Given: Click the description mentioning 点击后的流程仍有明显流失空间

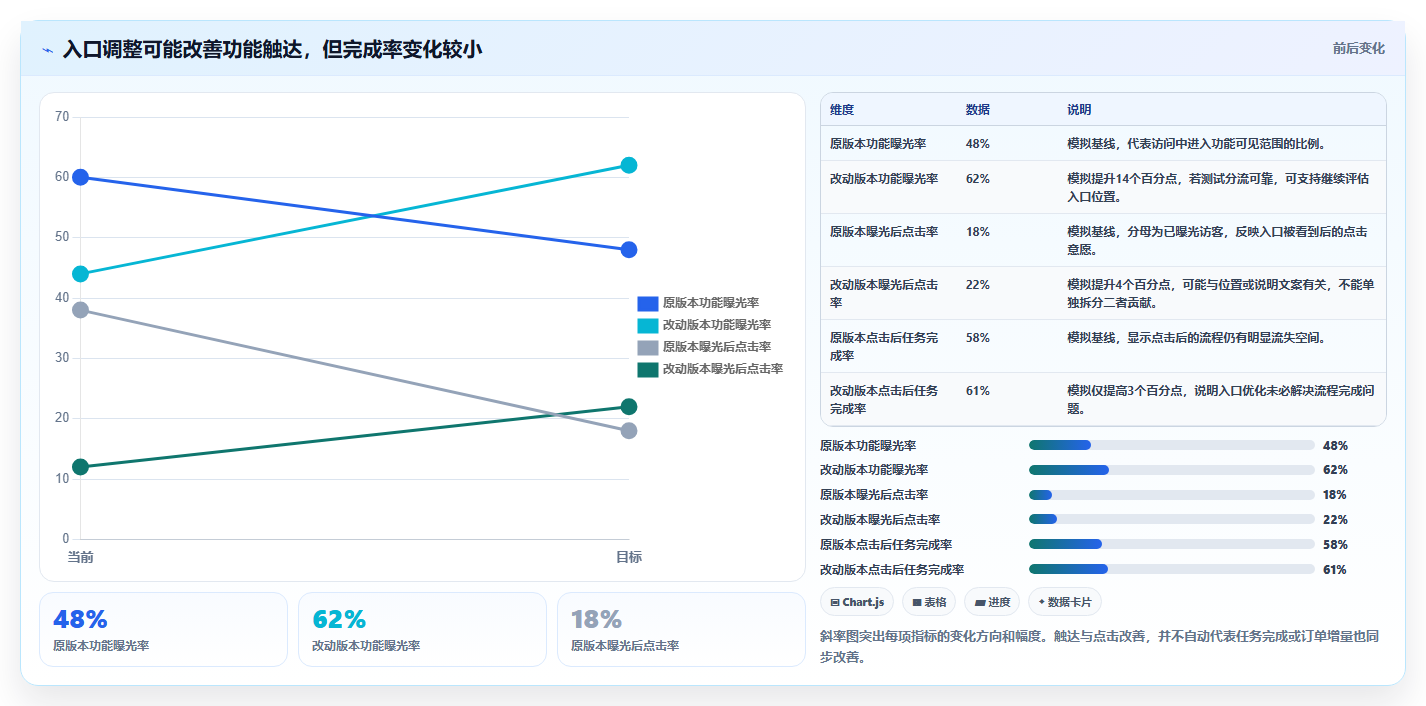Looking at the screenshot, I should click(1196, 338).
